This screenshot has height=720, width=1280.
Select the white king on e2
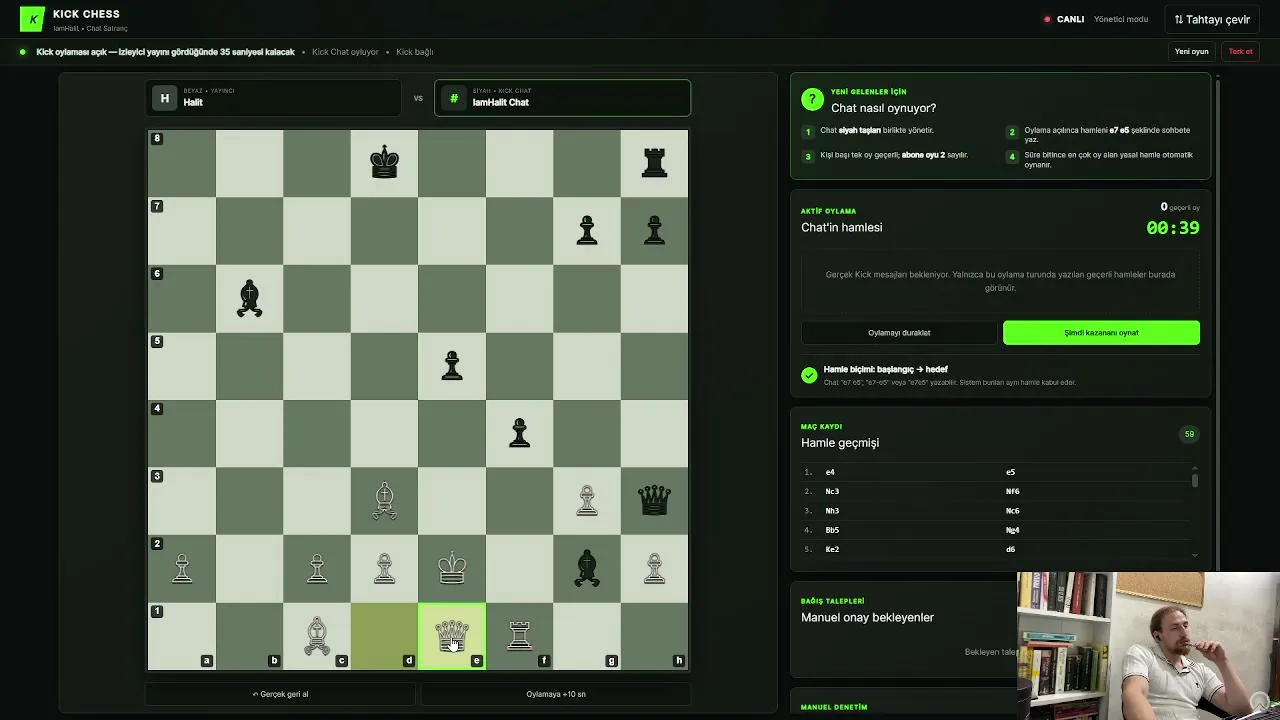452,568
